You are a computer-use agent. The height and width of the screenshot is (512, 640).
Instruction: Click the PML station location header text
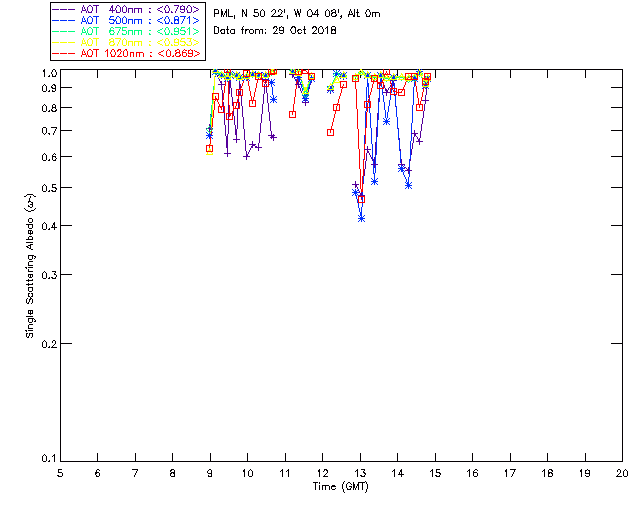[297, 14]
